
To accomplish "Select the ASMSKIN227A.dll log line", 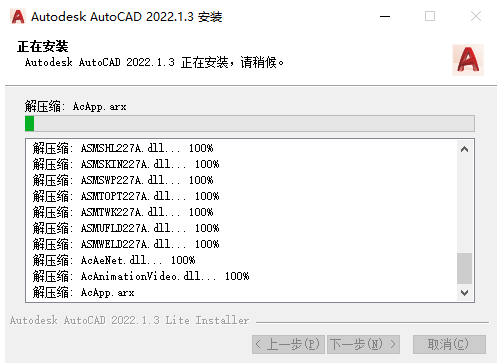I will point(126,164).
